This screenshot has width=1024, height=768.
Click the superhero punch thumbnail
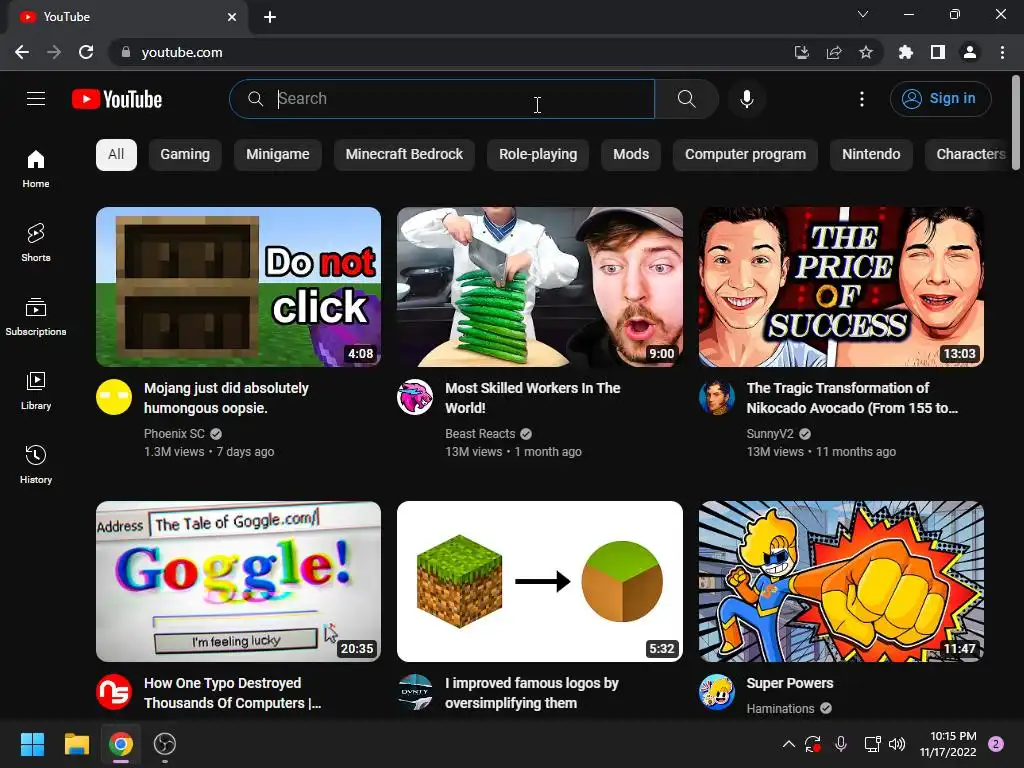841,581
